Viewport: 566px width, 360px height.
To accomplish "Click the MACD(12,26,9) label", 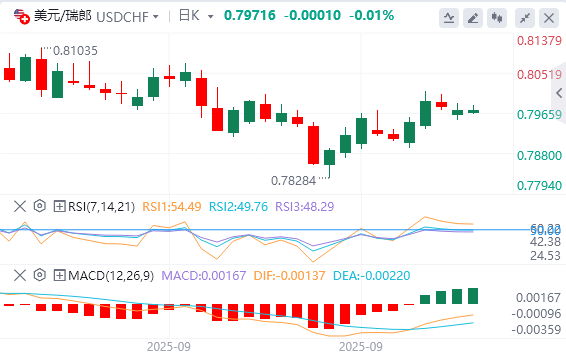I will pyautogui.click(x=111, y=276).
